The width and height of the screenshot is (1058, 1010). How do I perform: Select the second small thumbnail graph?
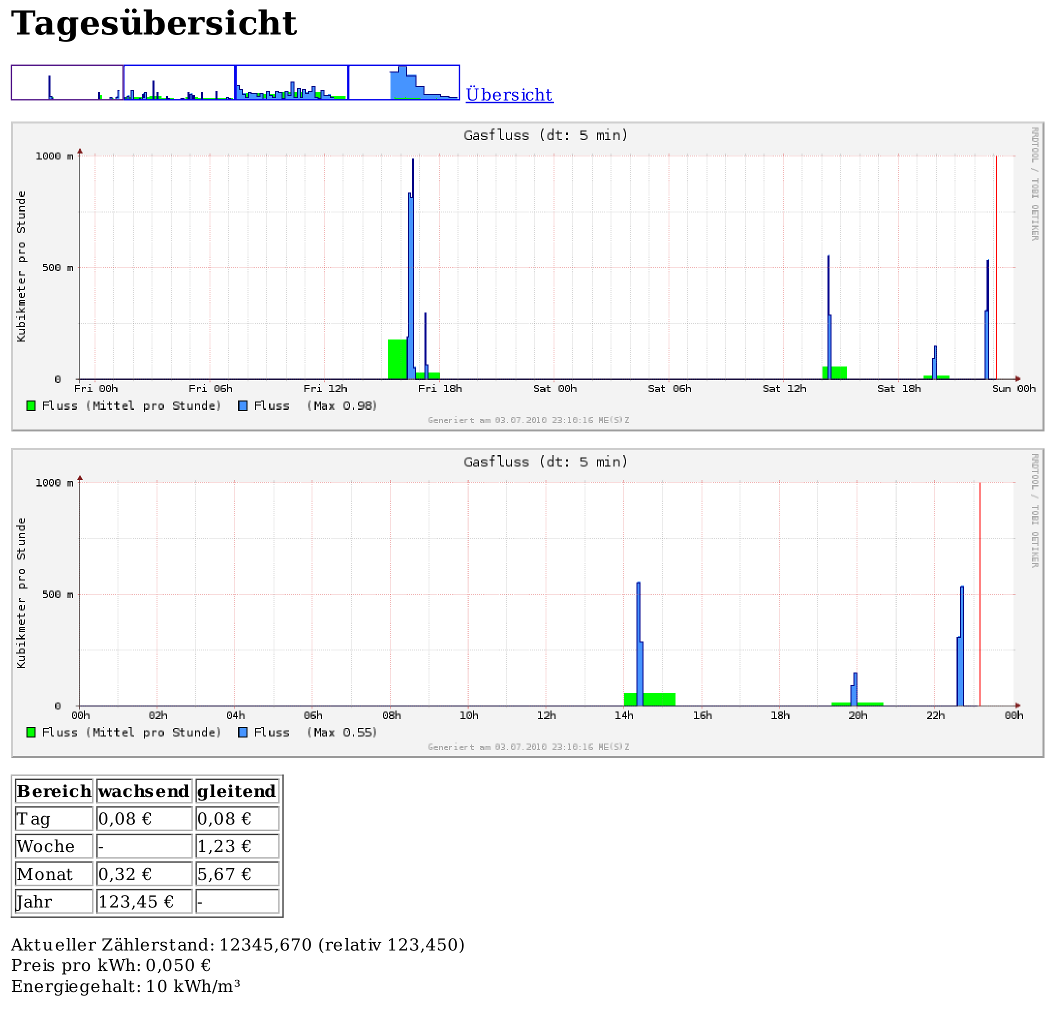pyautogui.click(x=179, y=83)
